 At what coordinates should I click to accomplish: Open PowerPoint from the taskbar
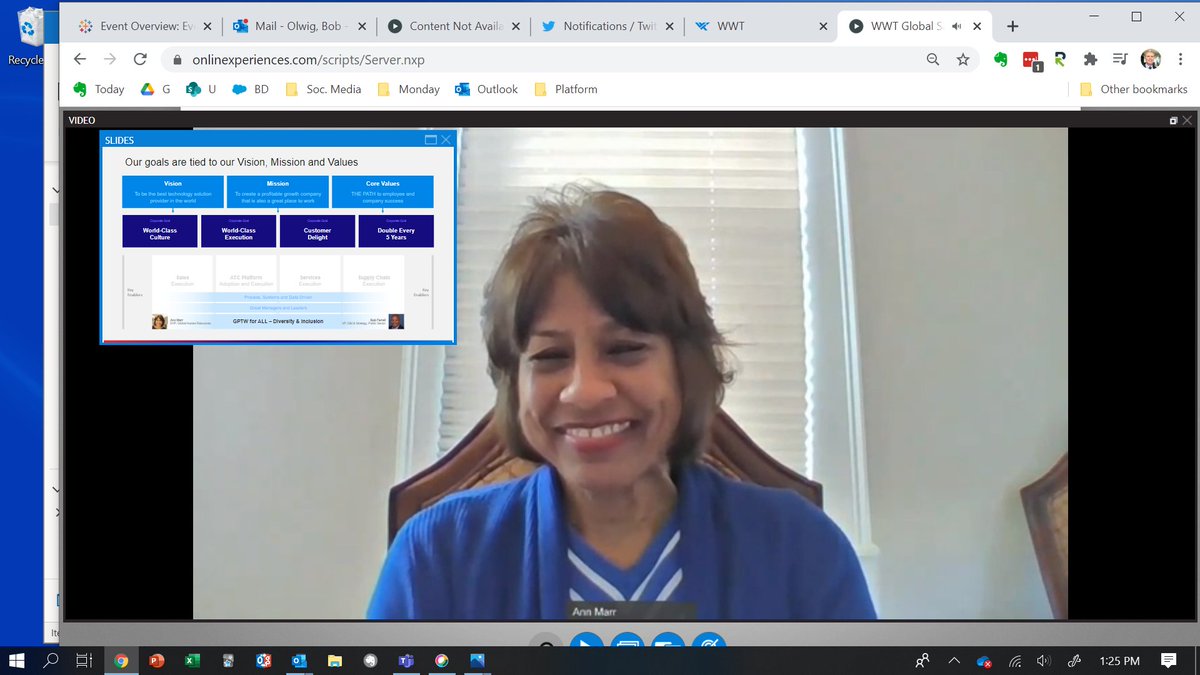pyautogui.click(x=157, y=660)
